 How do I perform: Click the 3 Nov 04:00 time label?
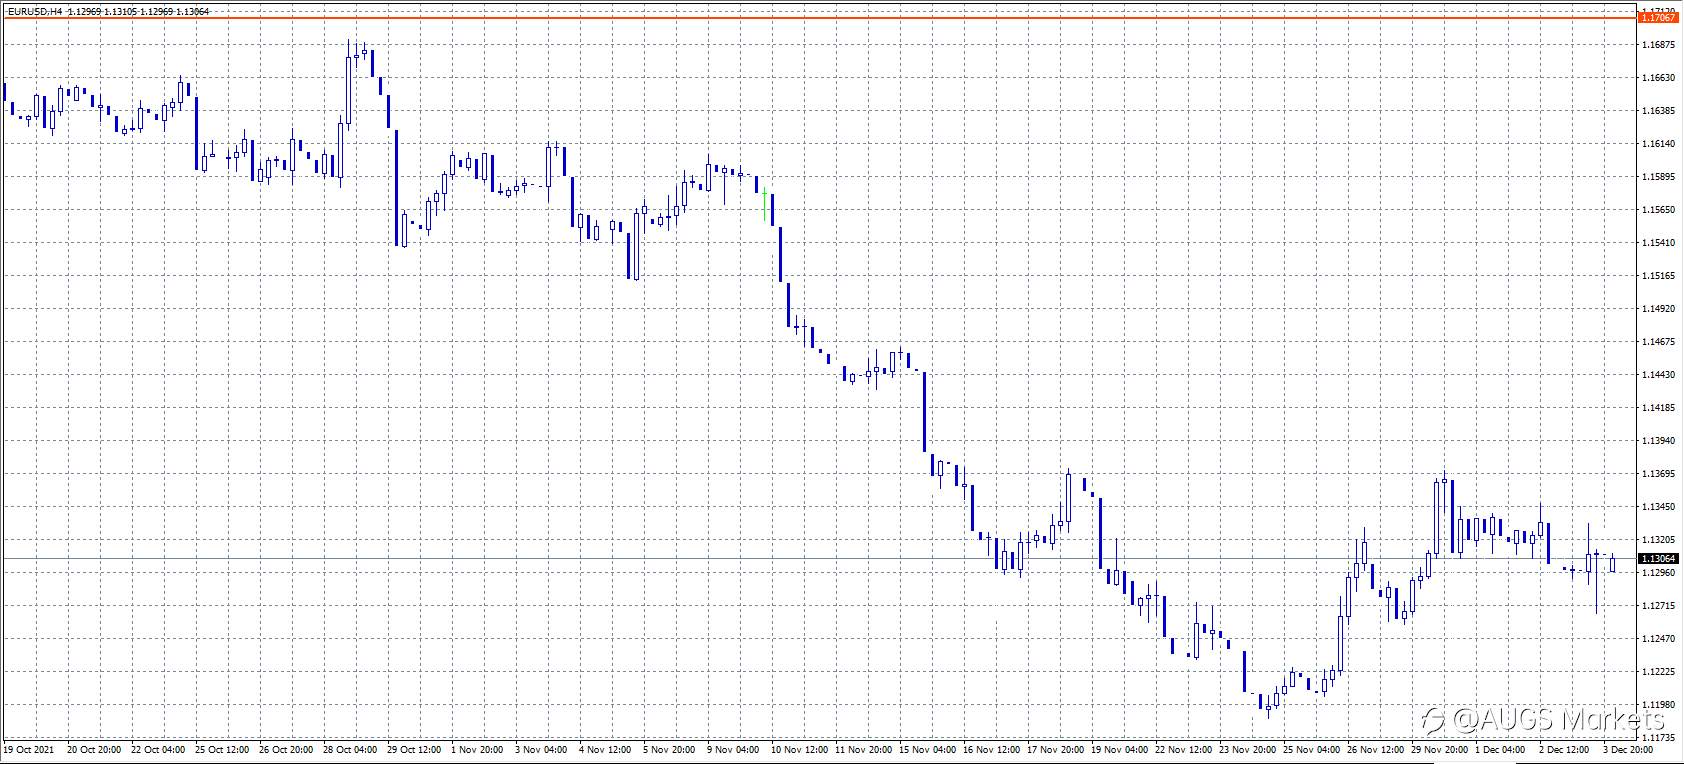click(541, 749)
